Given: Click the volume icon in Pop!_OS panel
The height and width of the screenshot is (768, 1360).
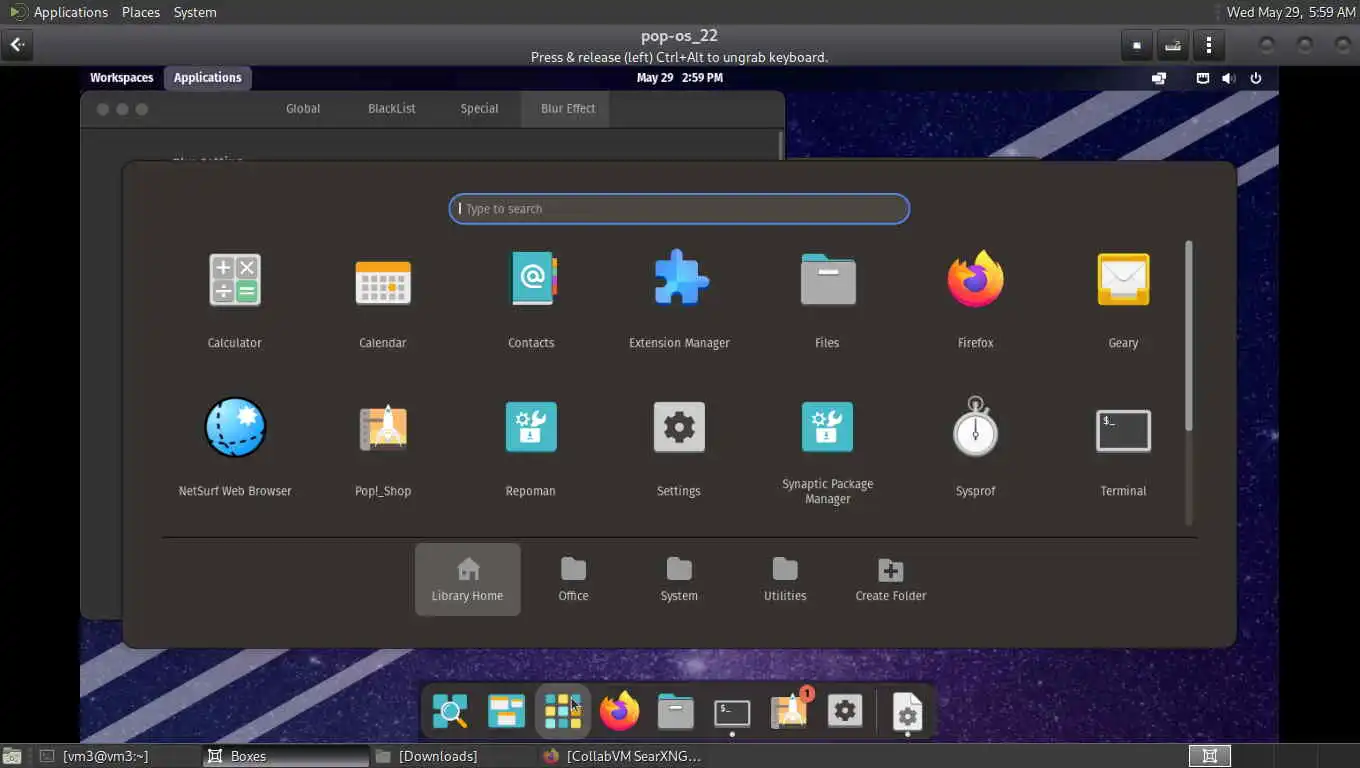Looking at the screenshot, I should 1228,78.
